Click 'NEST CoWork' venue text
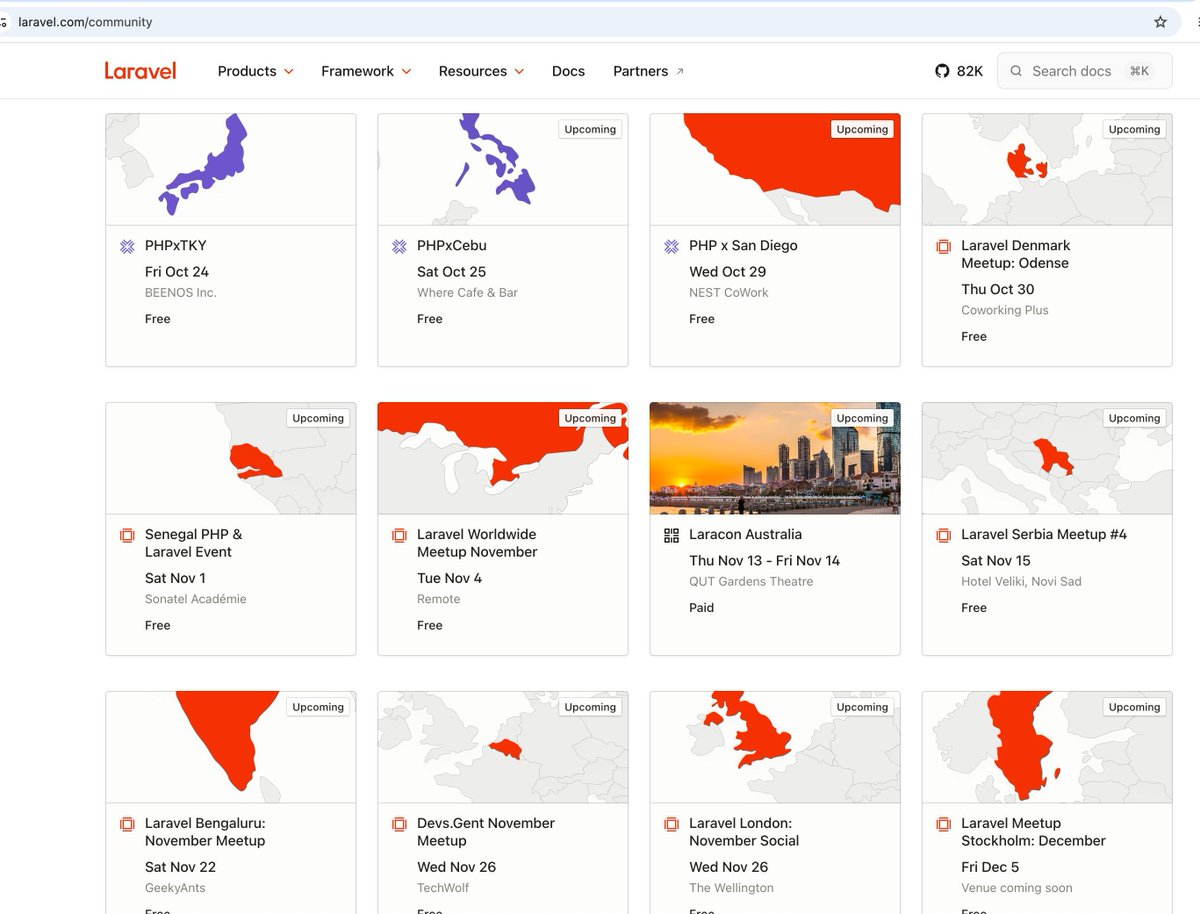This screenshot has width=1200, height=914. [727, 293]
